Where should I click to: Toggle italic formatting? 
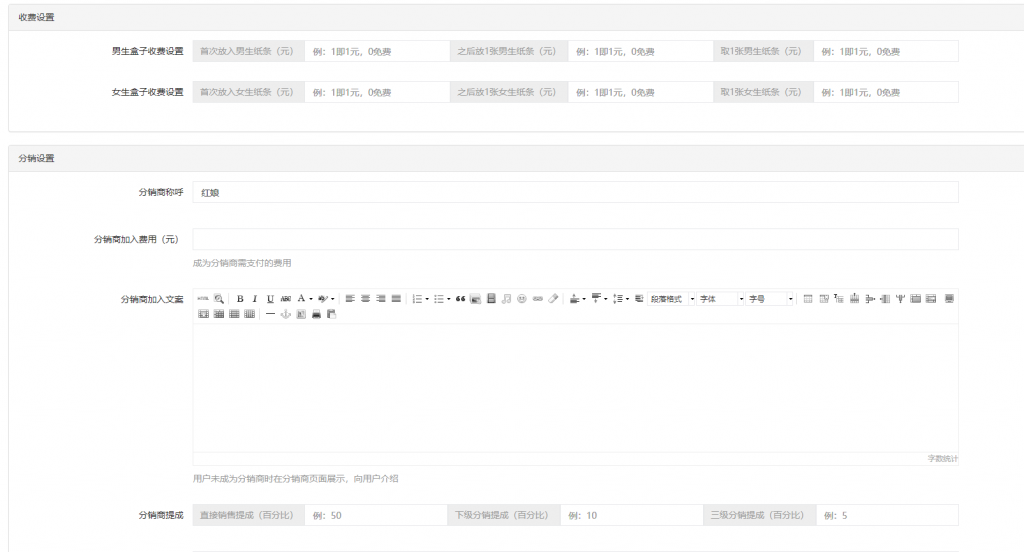(x=255, y=299)
